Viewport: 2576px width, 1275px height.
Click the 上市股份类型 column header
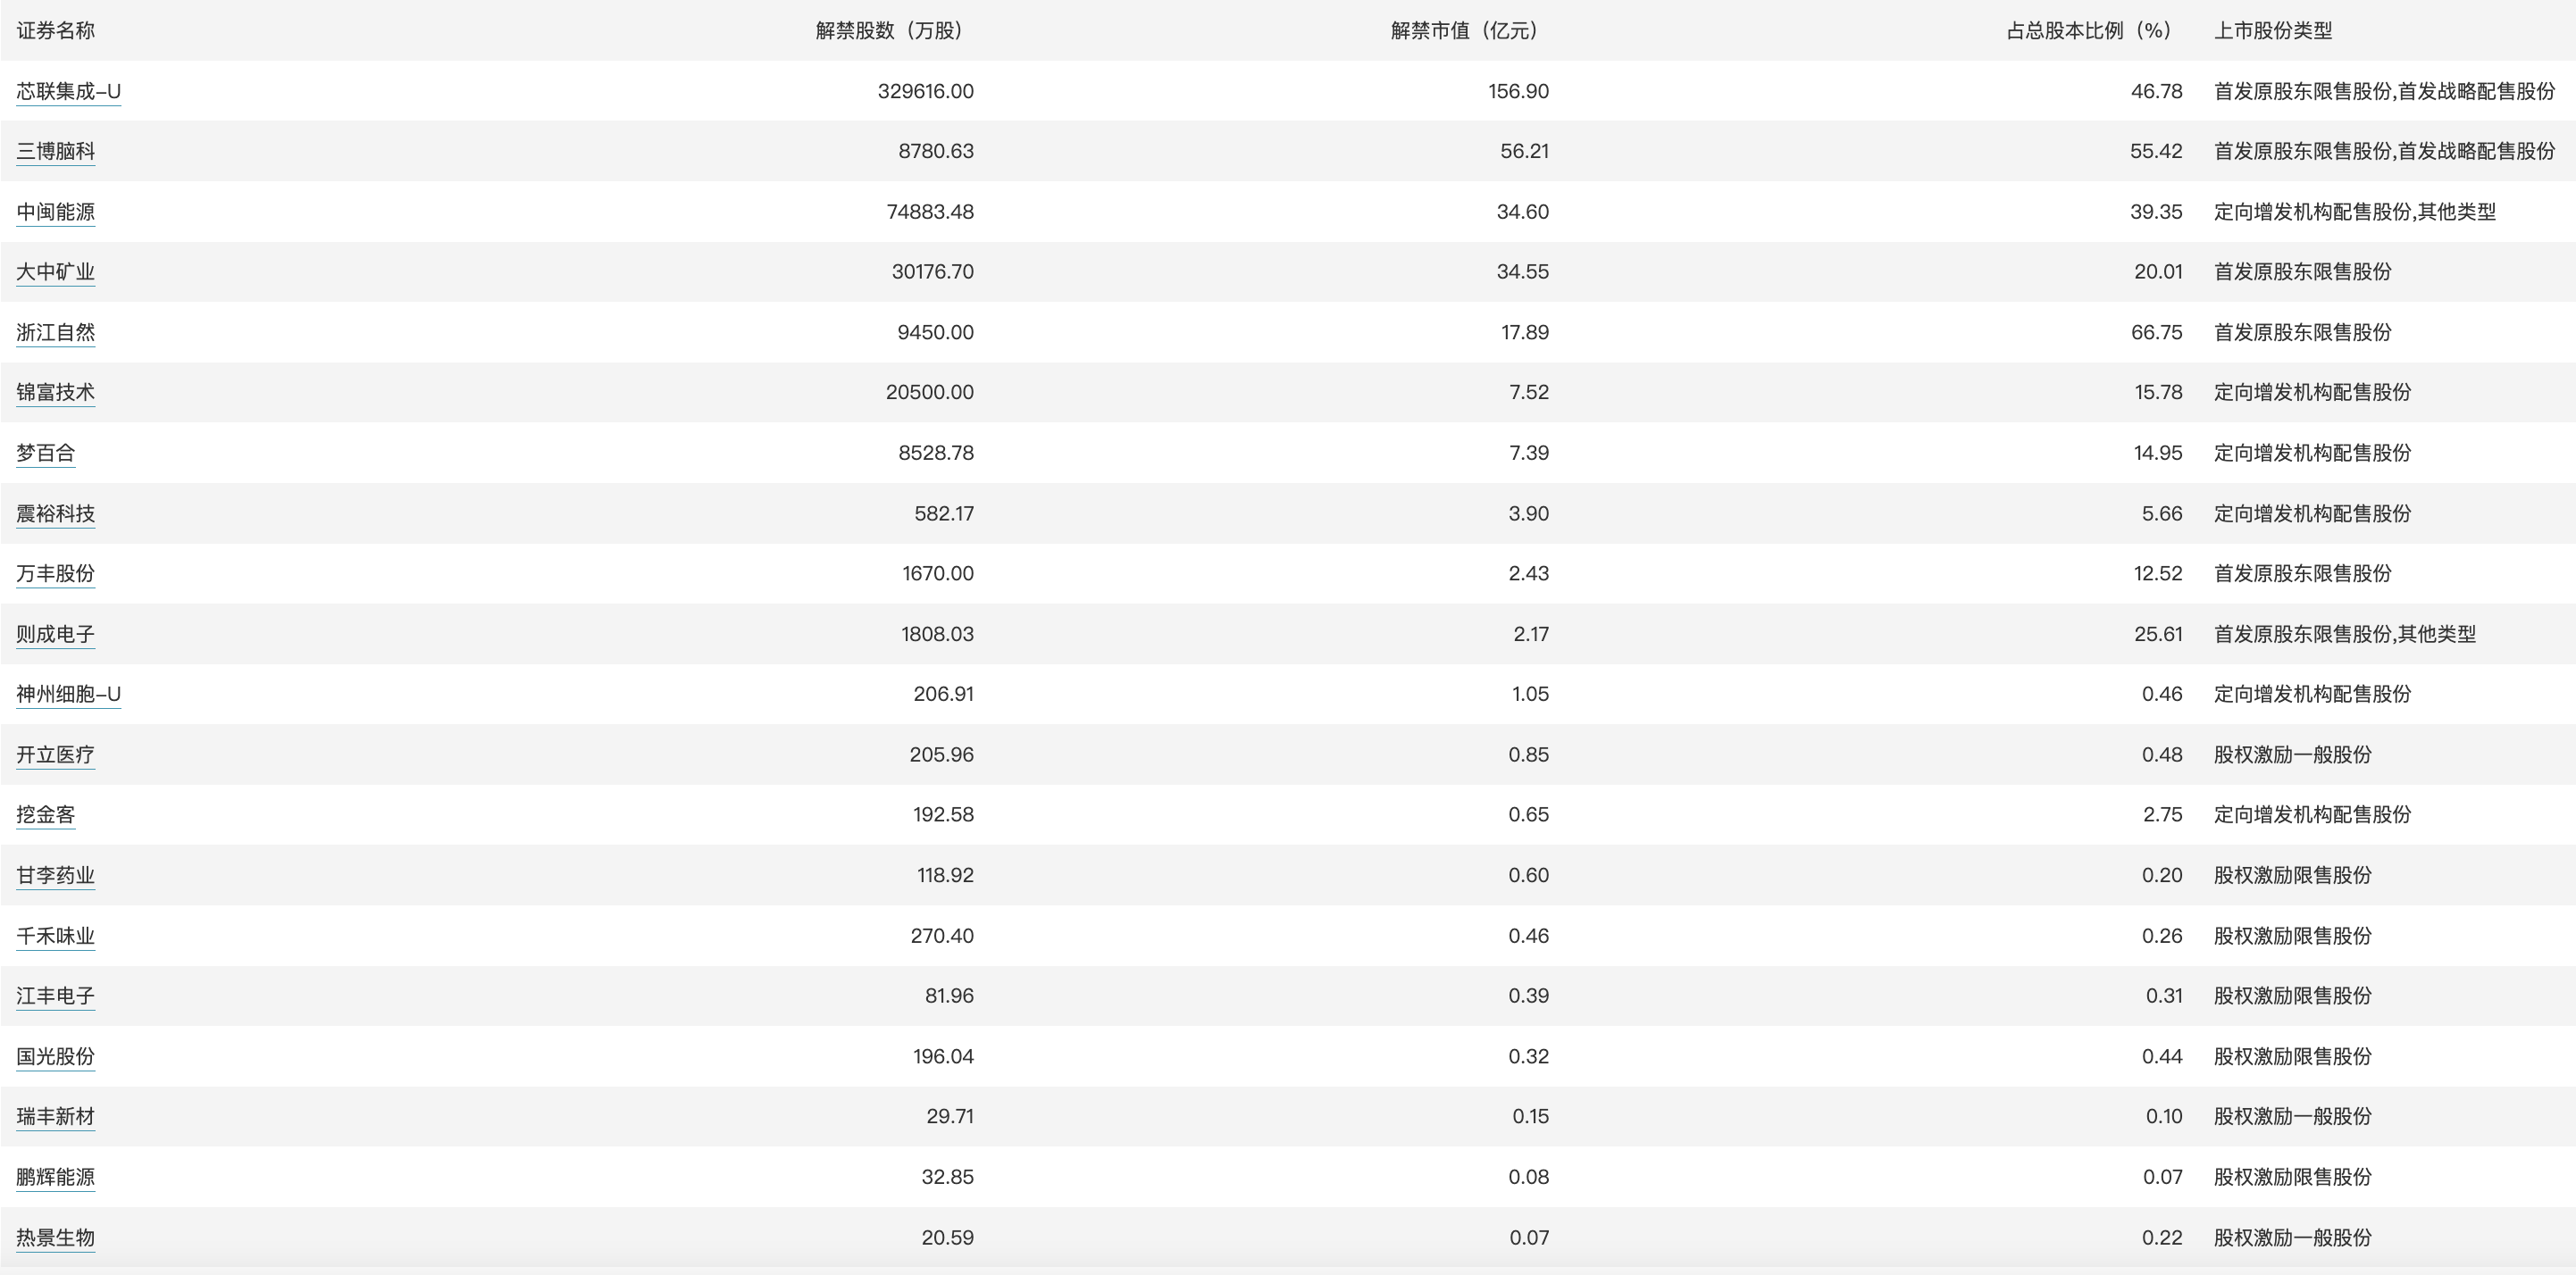pos(2272,31)
